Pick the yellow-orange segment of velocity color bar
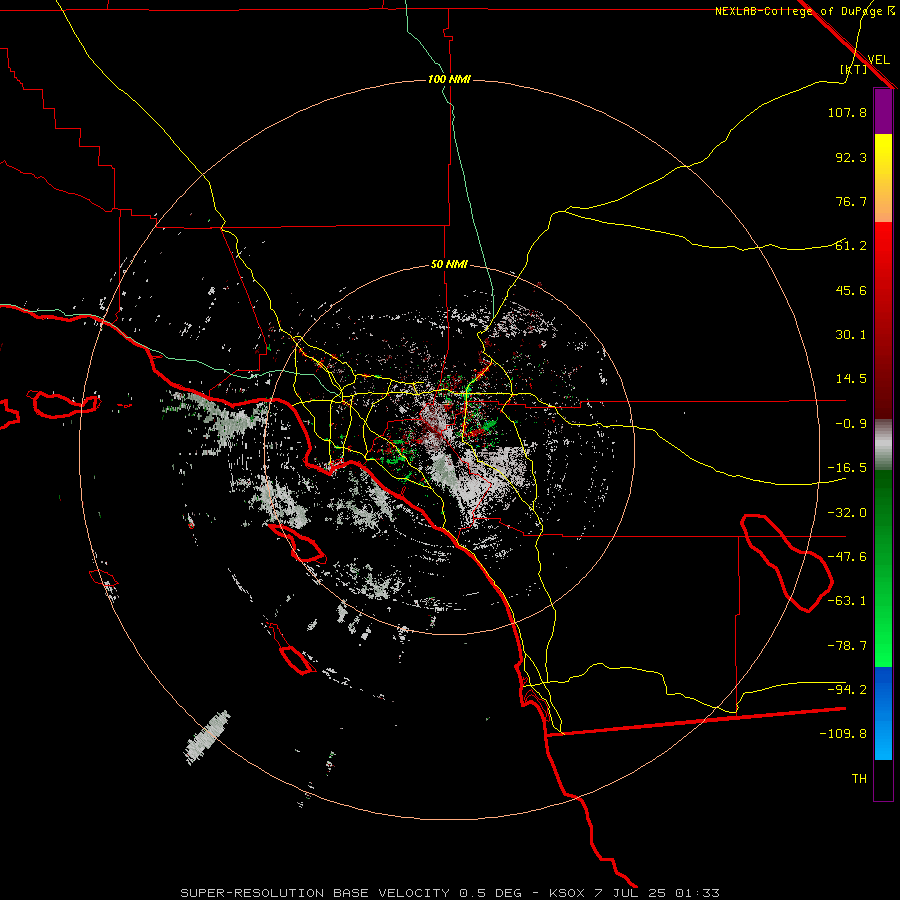Screen dimensions: 900x900 883,178
